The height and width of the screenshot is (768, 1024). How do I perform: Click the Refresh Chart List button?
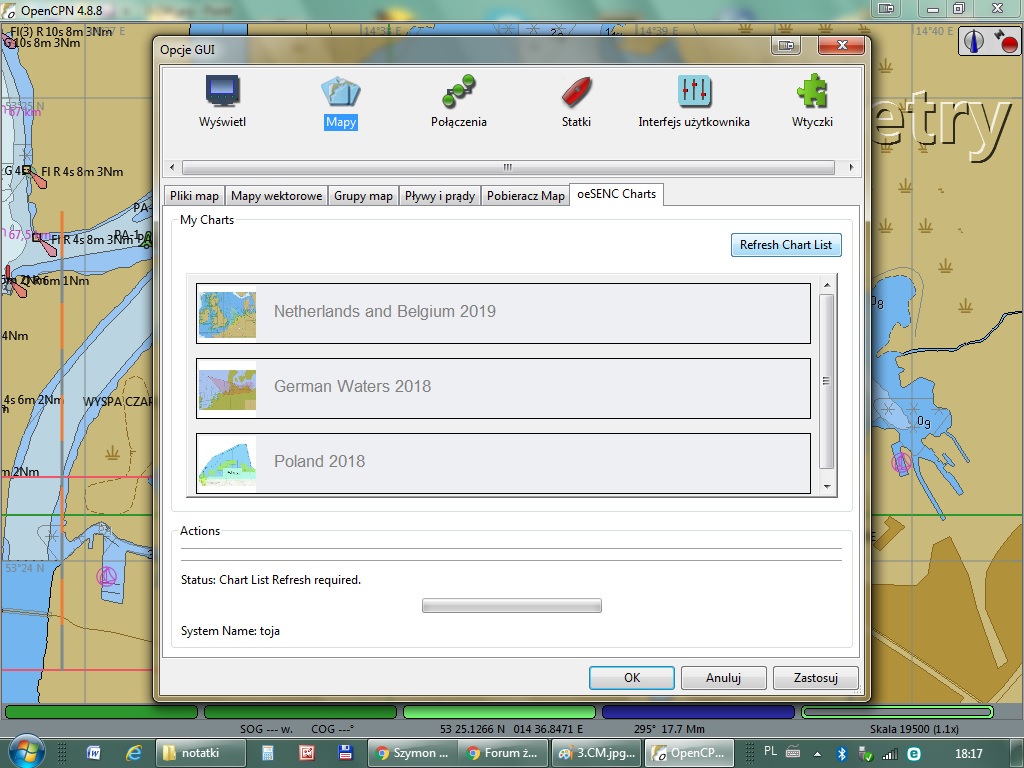(x=786, y=245)
